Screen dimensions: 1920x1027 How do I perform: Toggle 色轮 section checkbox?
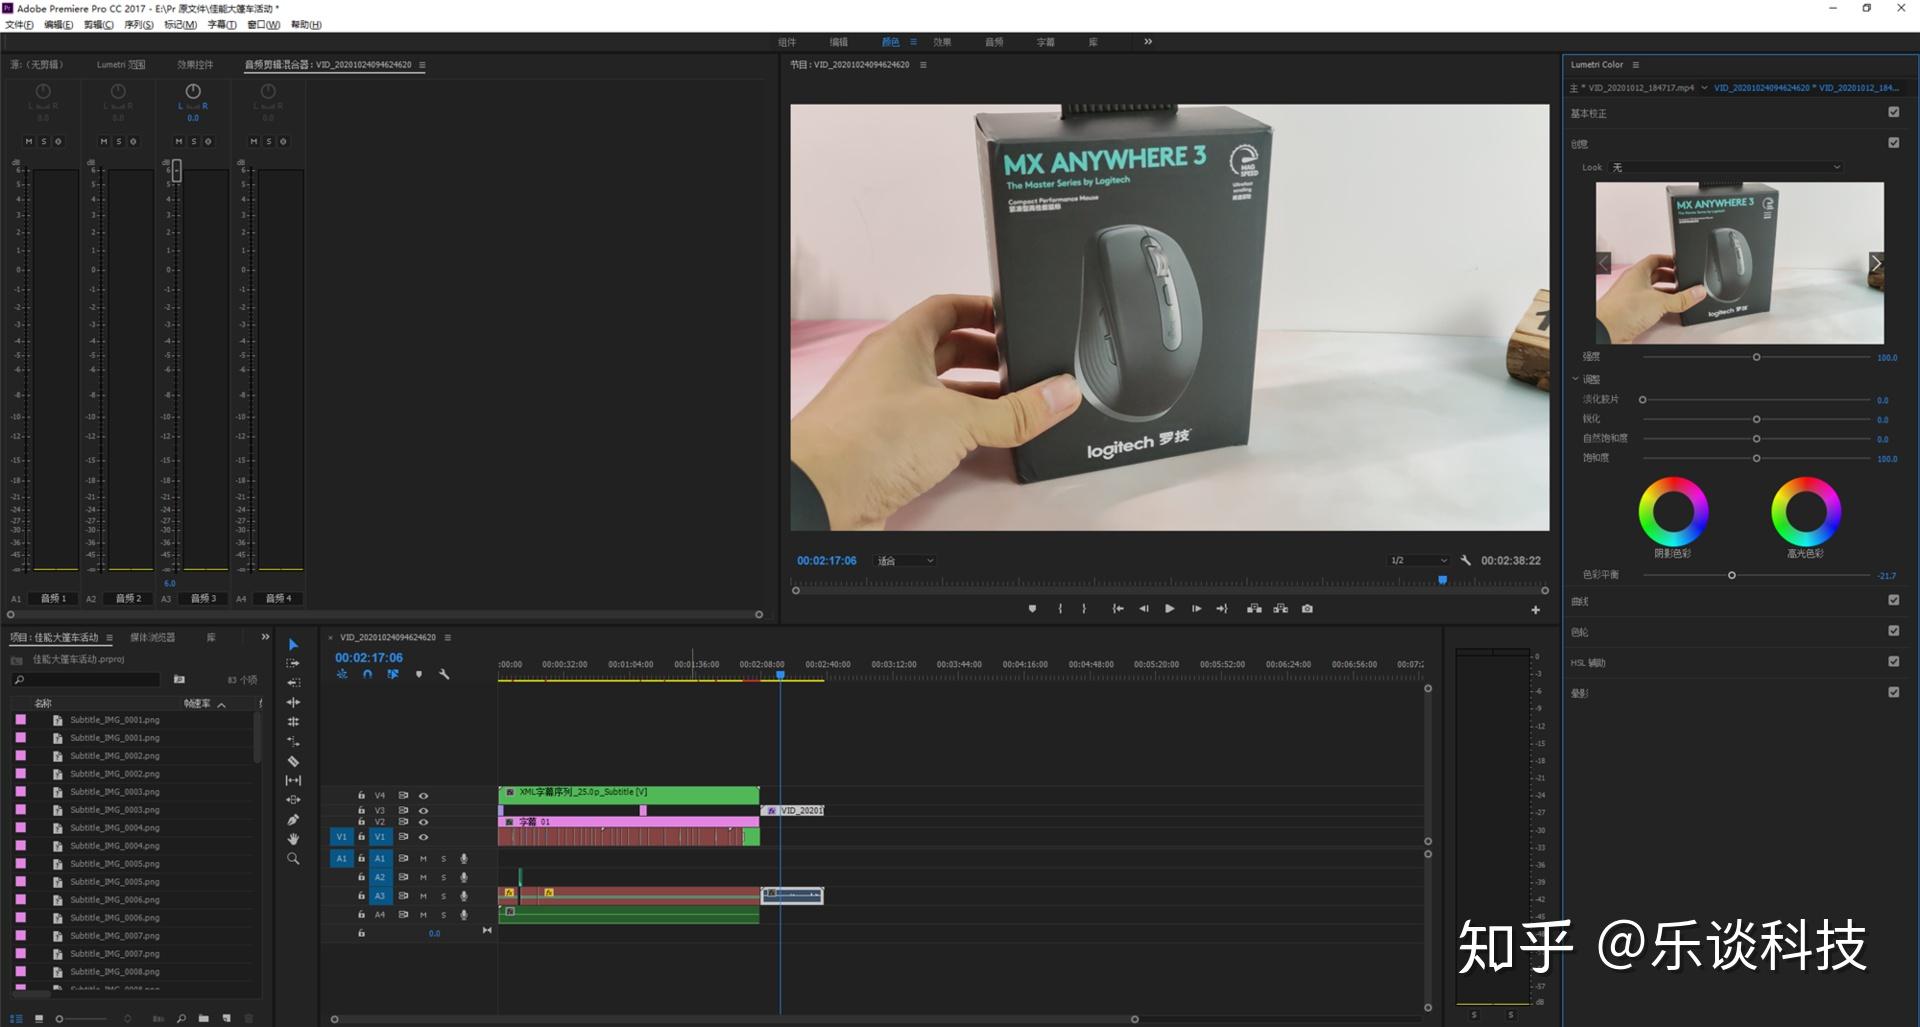tap(1894, 631)
